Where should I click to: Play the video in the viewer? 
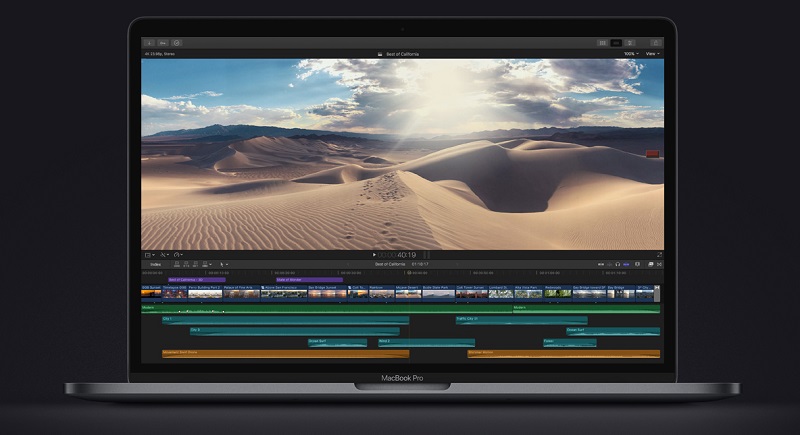coord(374,254)
